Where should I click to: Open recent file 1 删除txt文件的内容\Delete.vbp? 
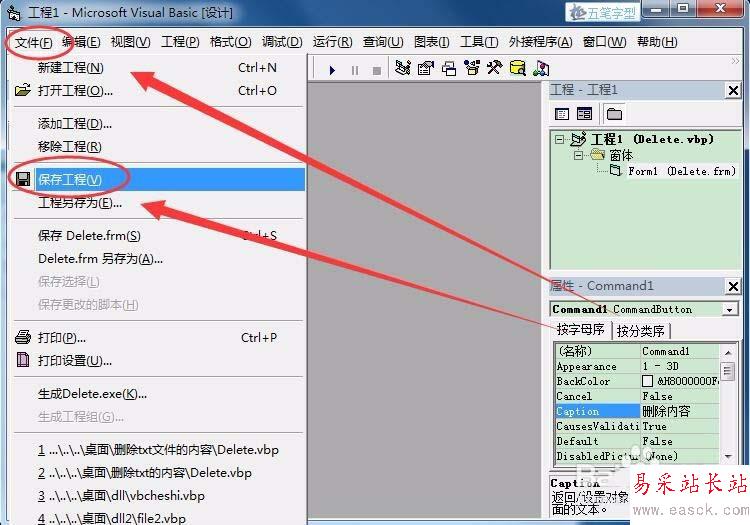tap(158, 450)
